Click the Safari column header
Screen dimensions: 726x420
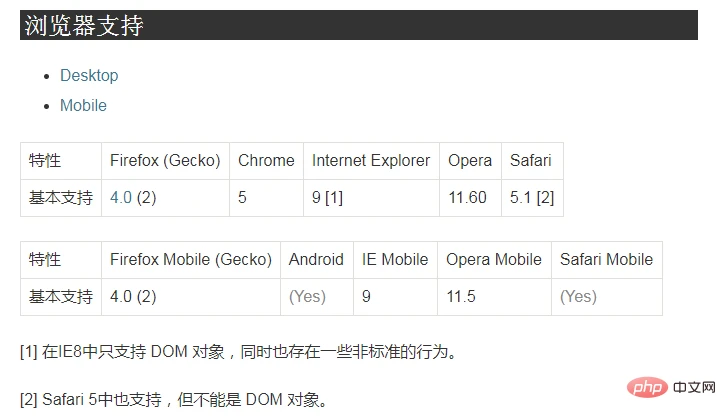pyautogui.click(x=532, y=161)
